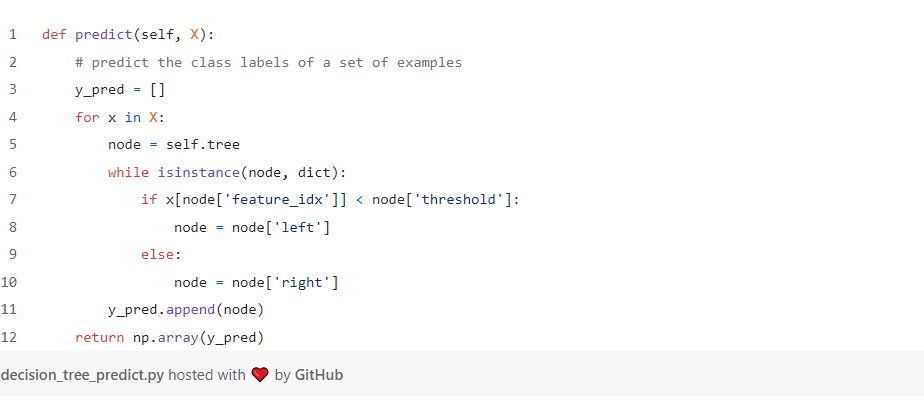Viewport: 924px width, 408px height.
Task: Click the isinstance call in while loop
Action: tap(198, 172)
